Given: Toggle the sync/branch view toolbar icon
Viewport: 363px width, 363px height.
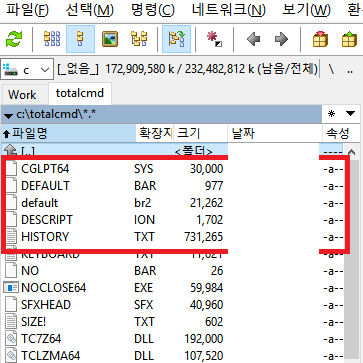Looking at the screenshot, I should [x=176, y=39].
